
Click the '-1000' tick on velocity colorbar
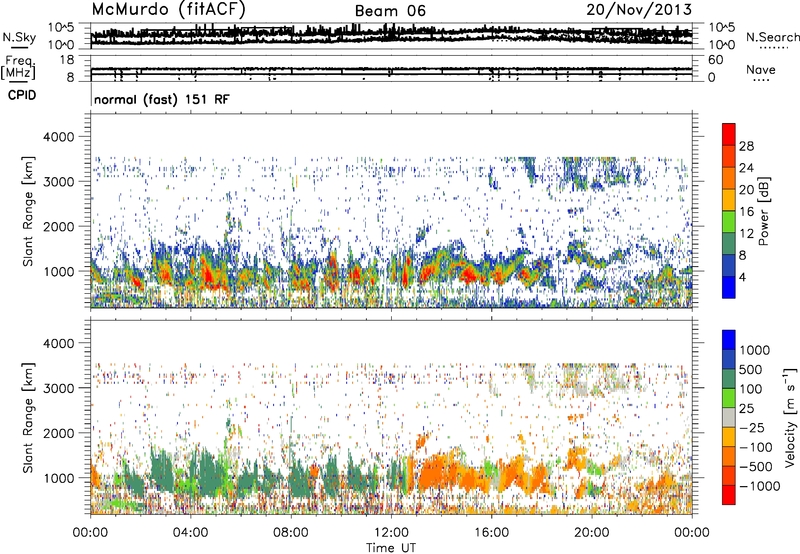(x=759, y=486)
